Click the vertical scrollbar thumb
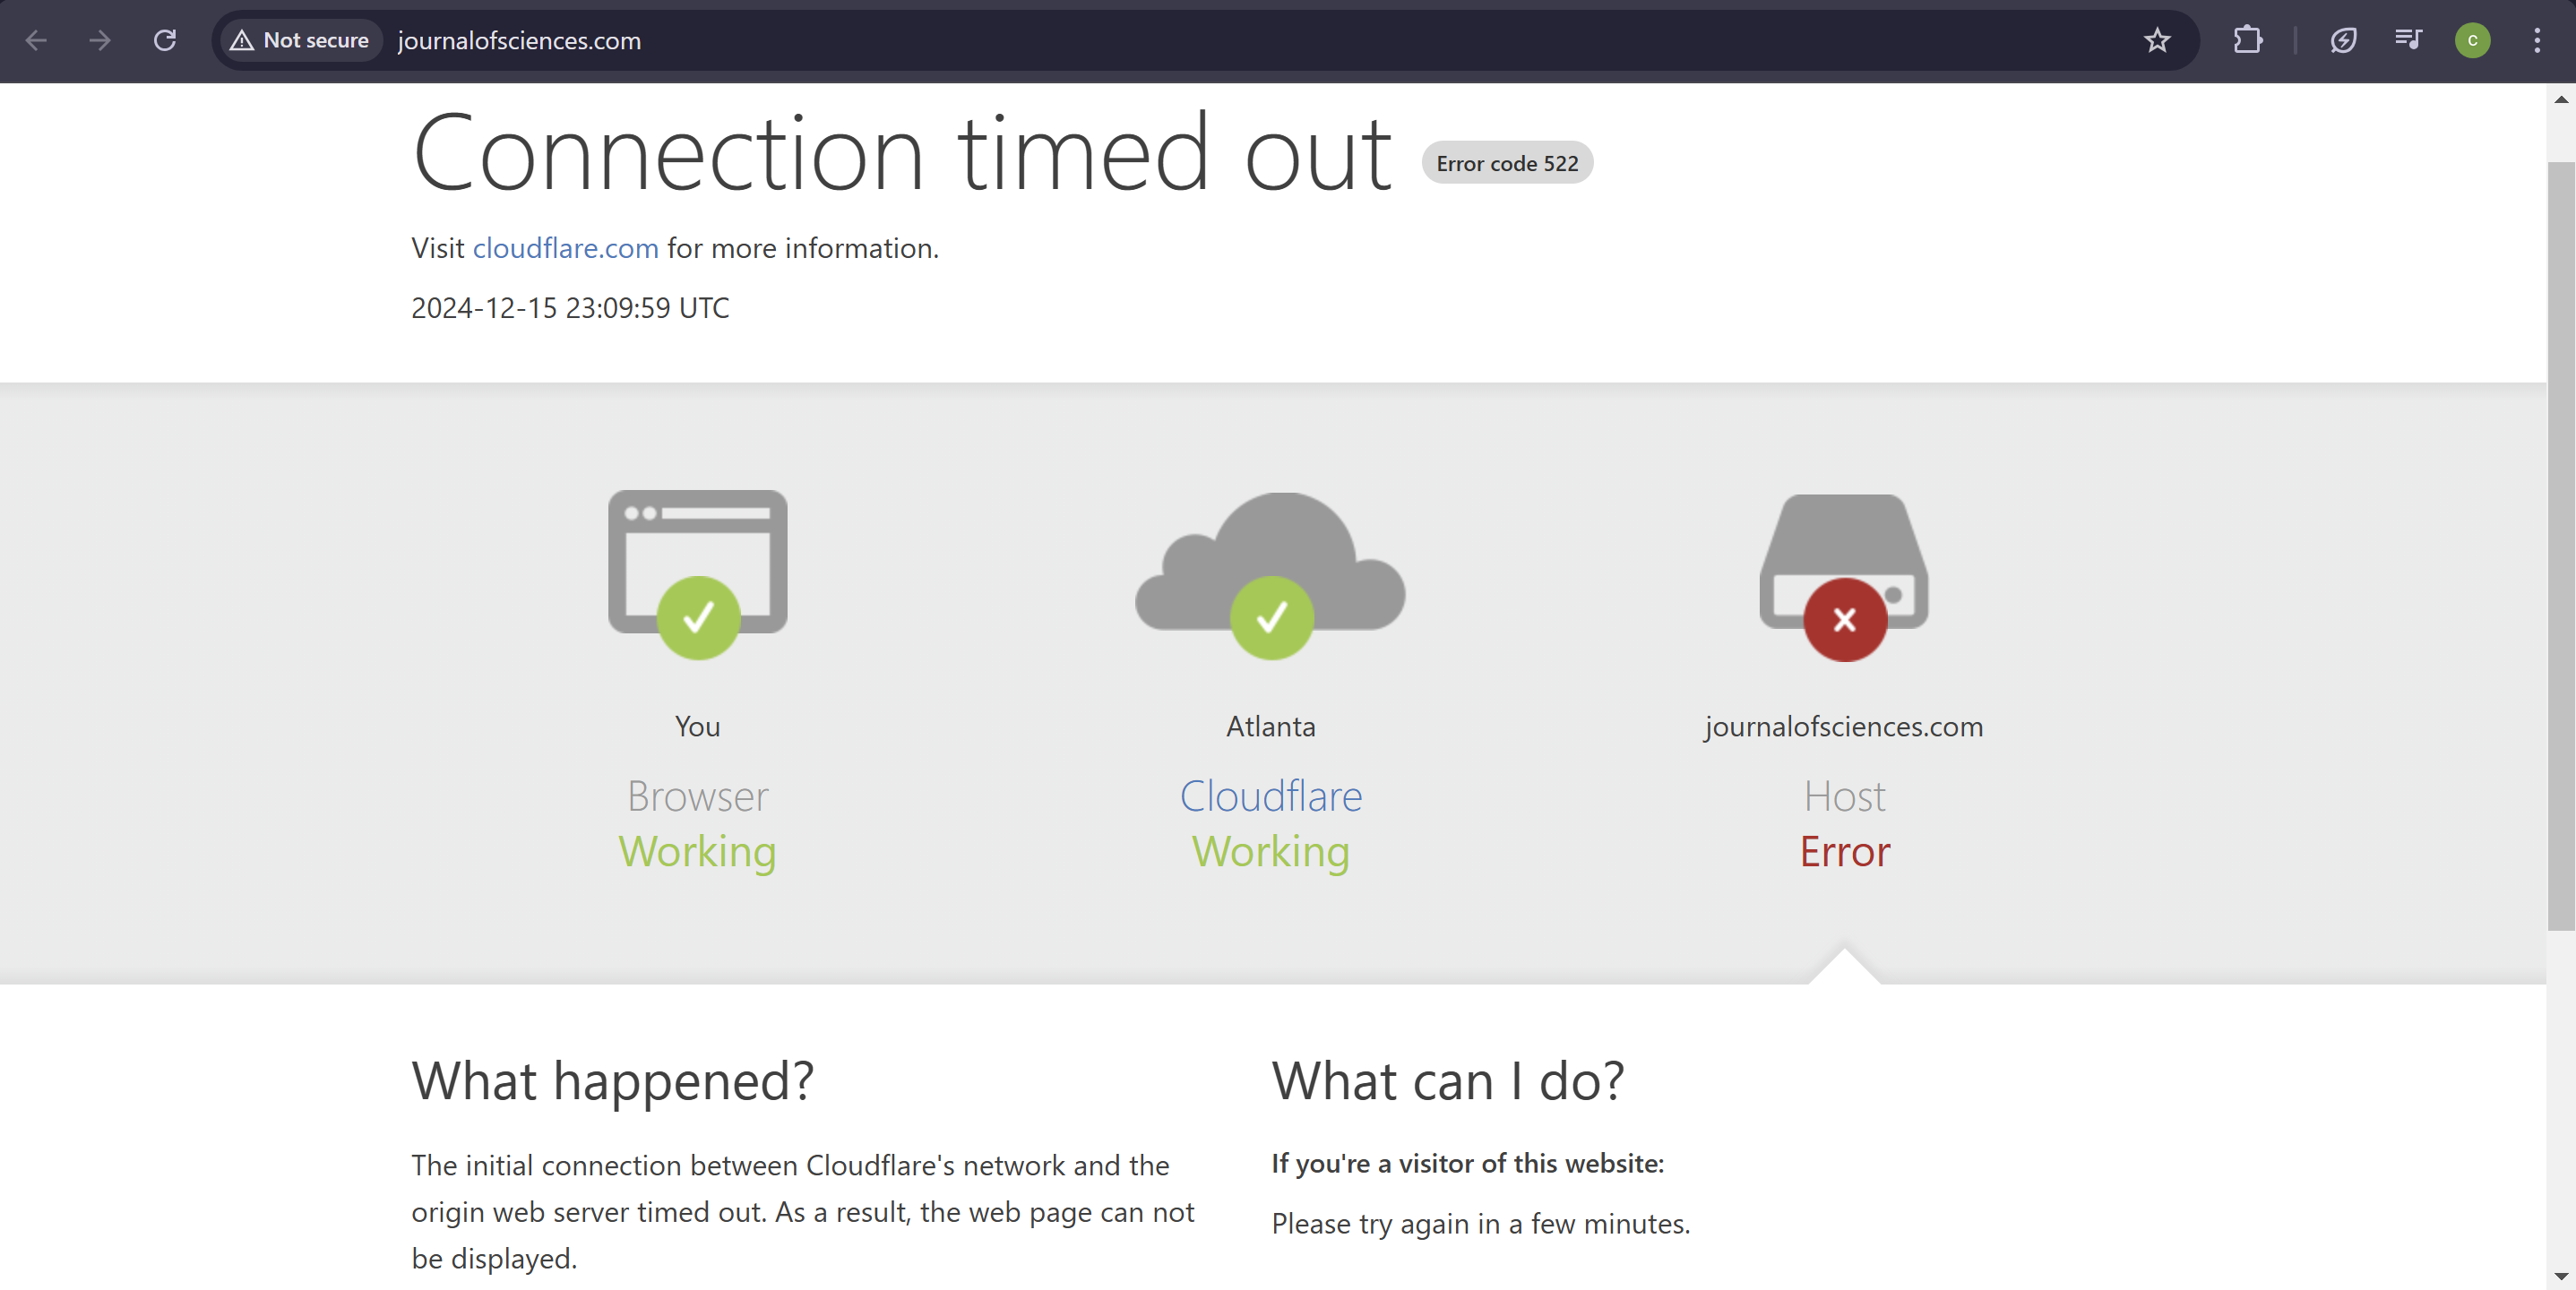The width and height of the screenshot is (2576, 1290). click(2561, 540)
